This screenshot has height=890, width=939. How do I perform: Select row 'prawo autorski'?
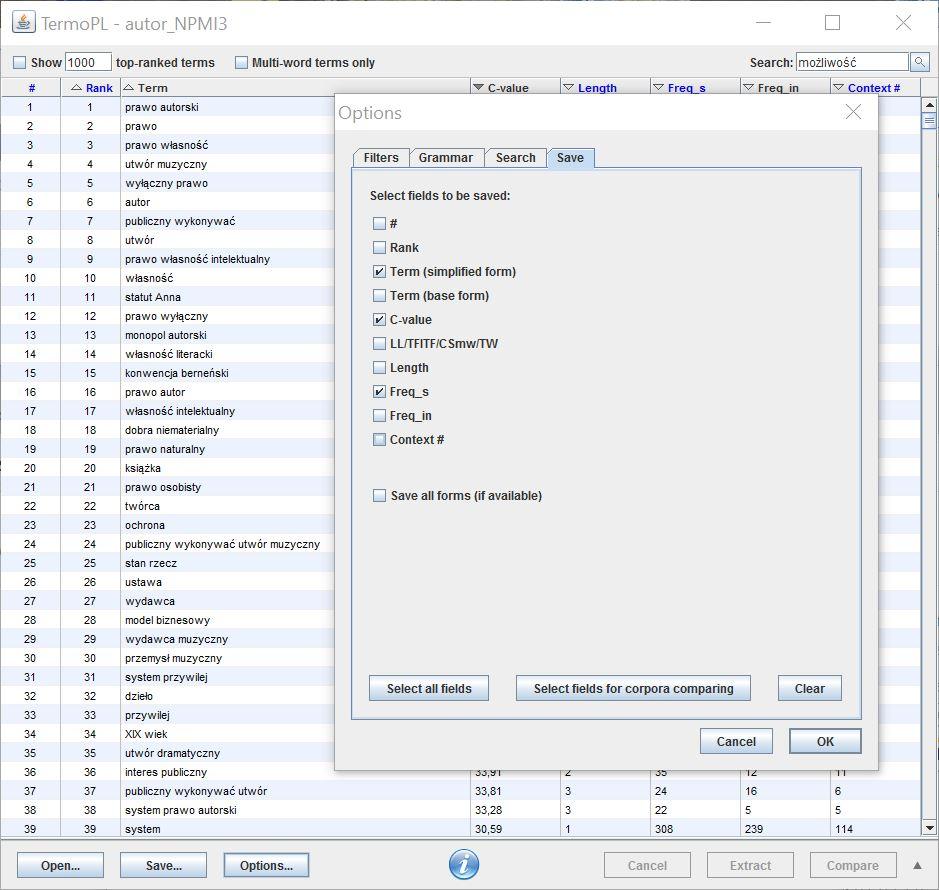[168, 107]
